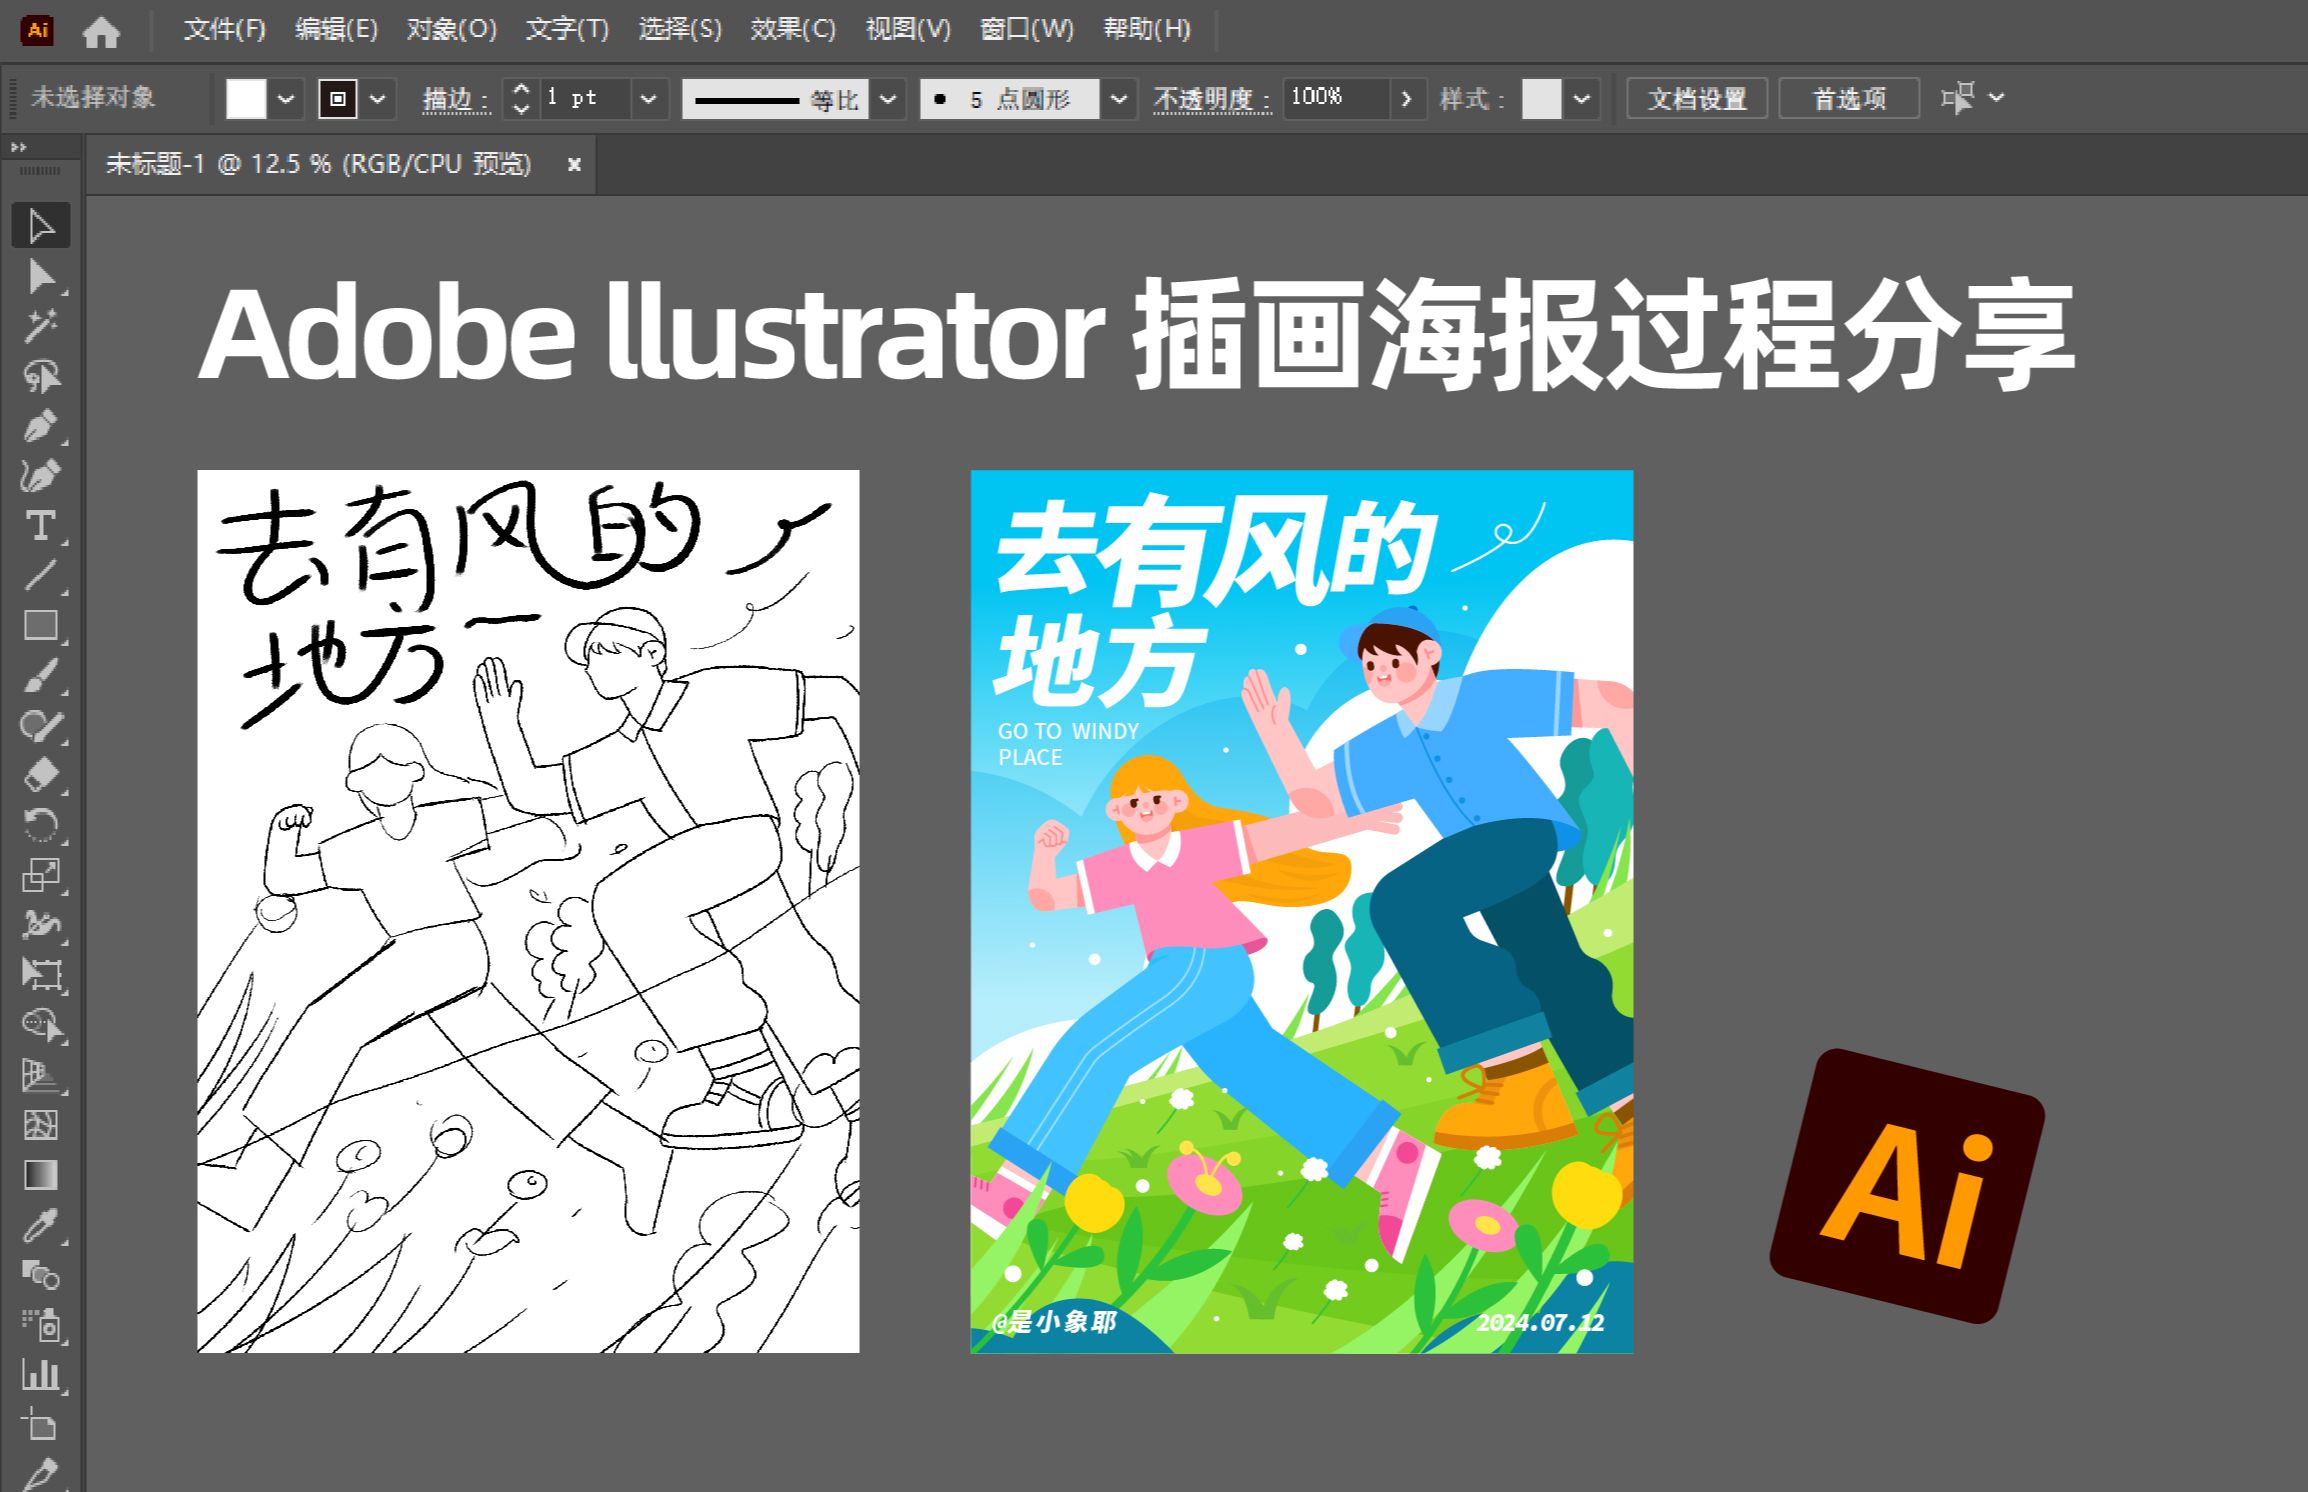Viewport: 2308px width, 1492px height.
Task: Click the 首选项 button
Action: (x=1849, y=99)
